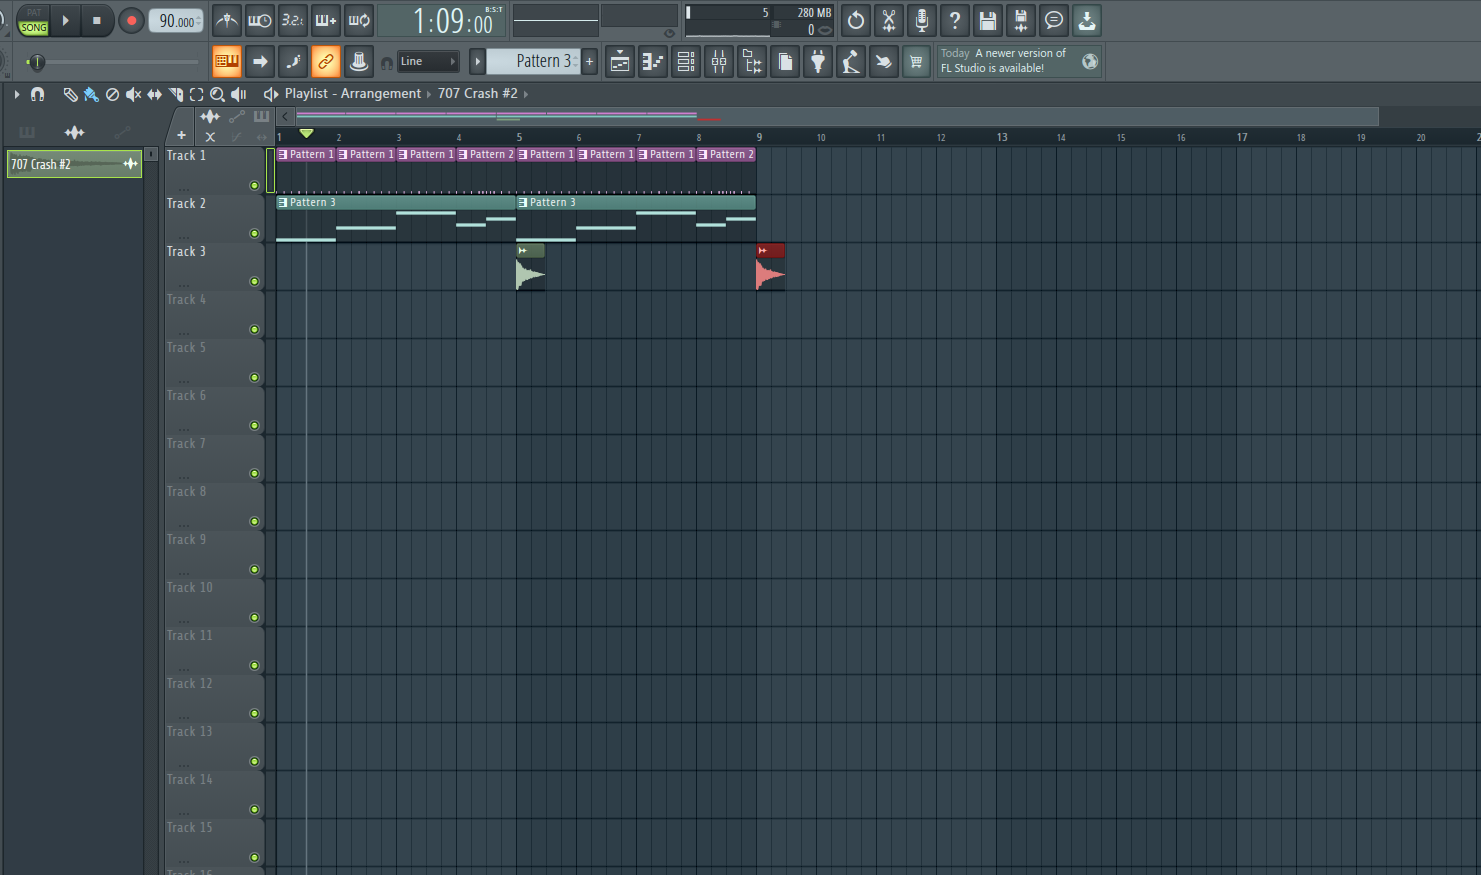Click the plugin database plug icon
Screen dimensions: 1481x875
click(x=818, y=62)
